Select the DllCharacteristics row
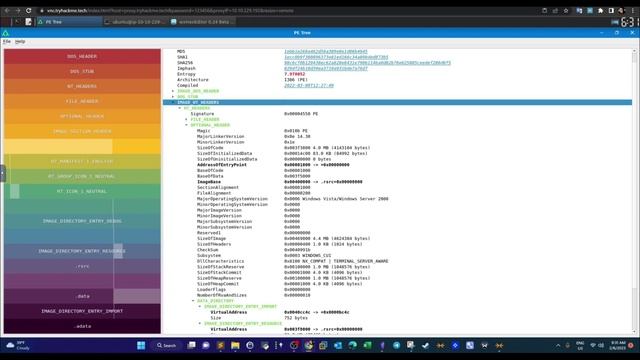 [x=398, y=261]
